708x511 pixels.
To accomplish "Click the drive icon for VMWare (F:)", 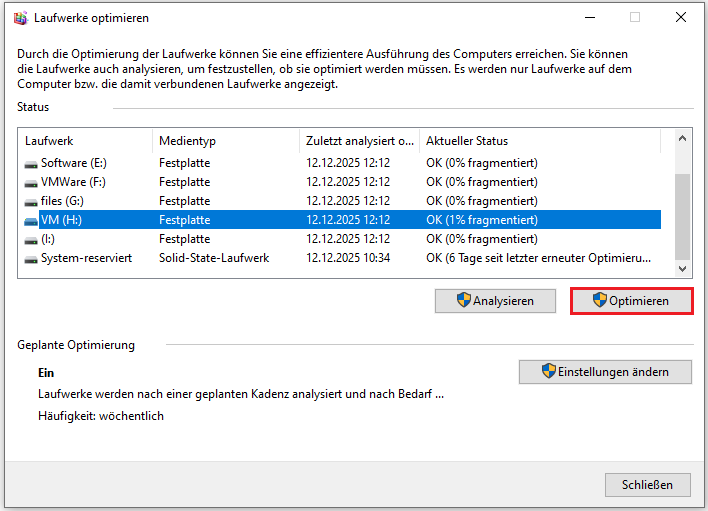I will [31, 183].
